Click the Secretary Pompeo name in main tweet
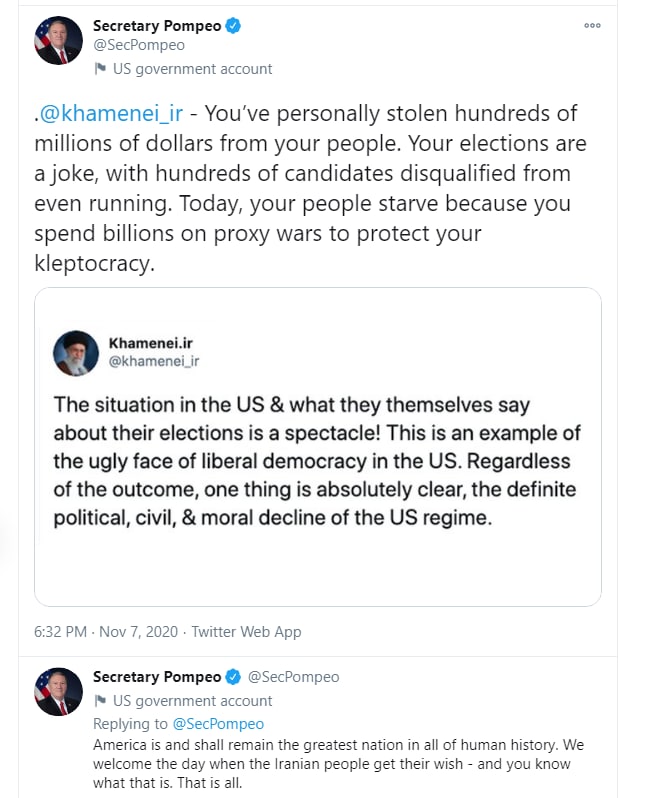The height and width of the screenshot is (798, 647). click(157, 26)
